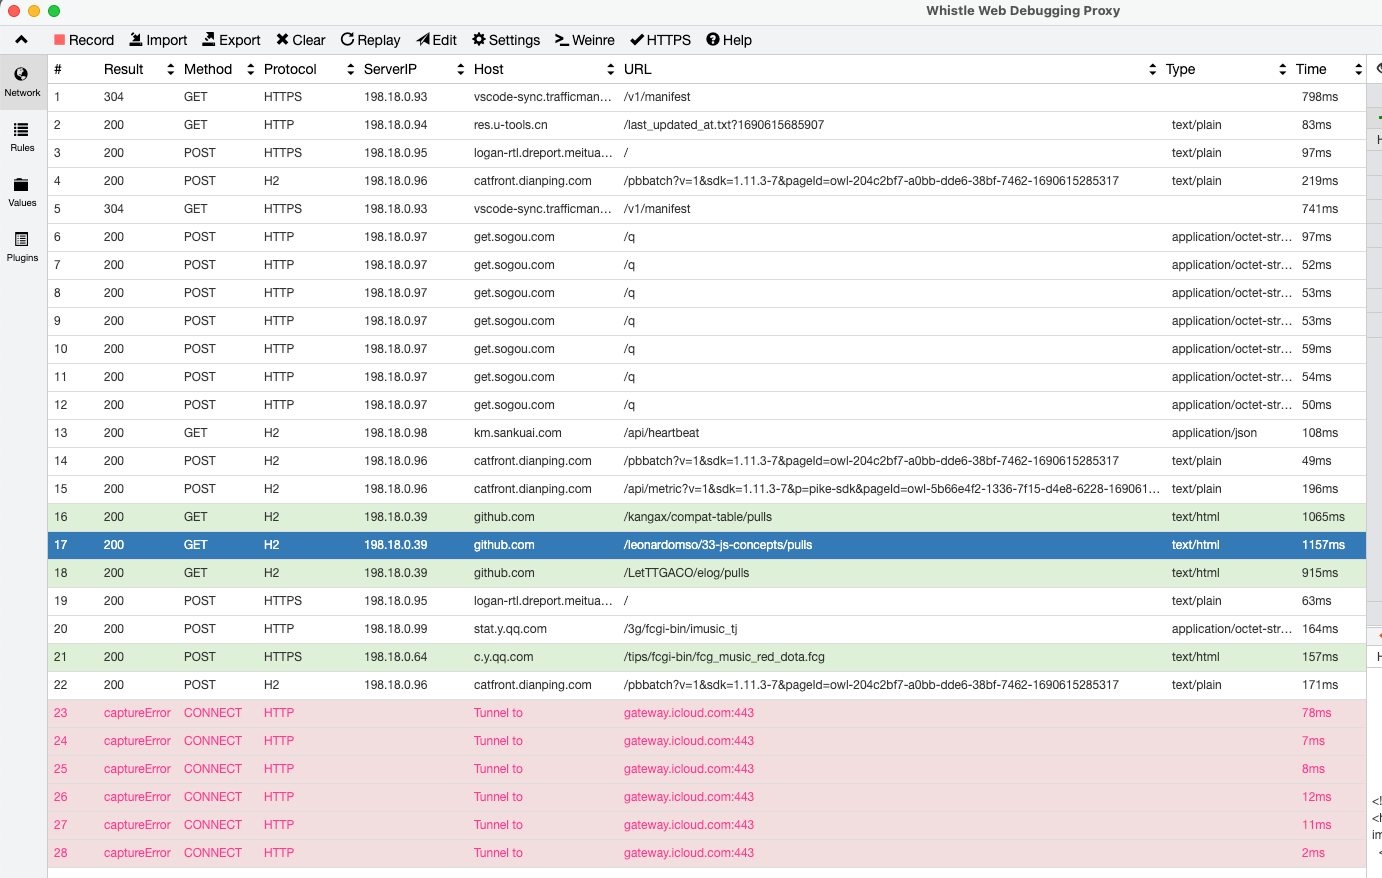Select row 17 leonardomso/33-js-concepts/pulls request
This screenshot has height=878, width=1382.
tap(707, 545)
